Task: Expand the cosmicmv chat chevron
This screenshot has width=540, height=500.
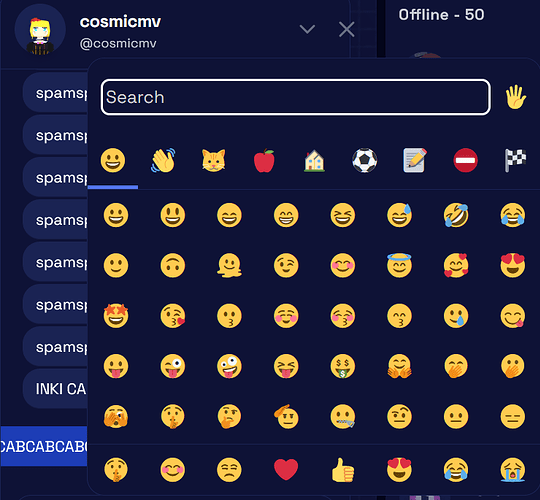Action: coord(307,29)
